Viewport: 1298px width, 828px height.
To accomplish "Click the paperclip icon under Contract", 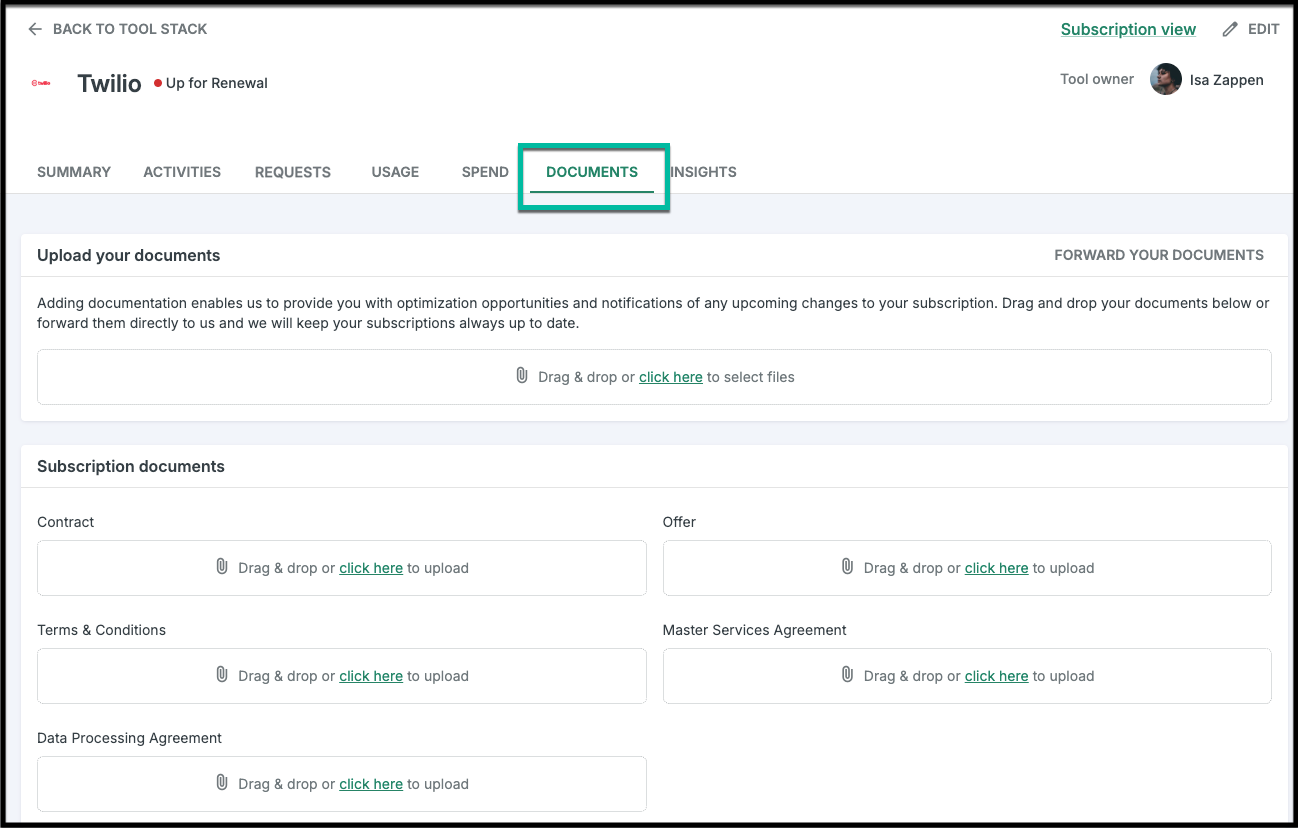I will click(222, 567).
